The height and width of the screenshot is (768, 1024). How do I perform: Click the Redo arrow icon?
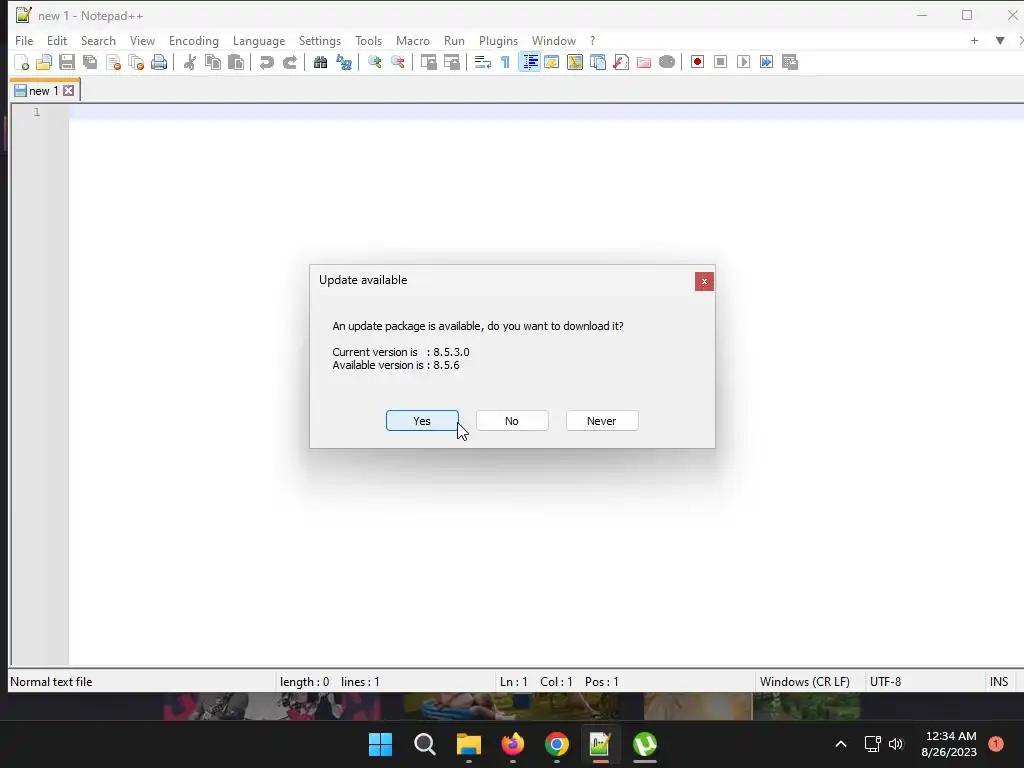pyautogui.click(x=289, y=62)
